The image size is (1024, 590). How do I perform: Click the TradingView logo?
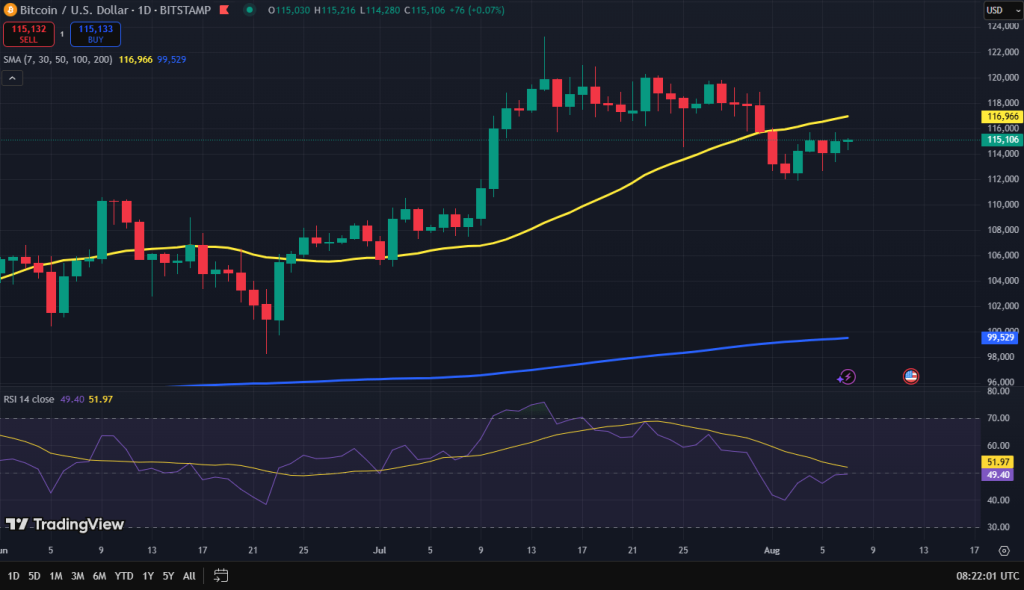[64, 524]
